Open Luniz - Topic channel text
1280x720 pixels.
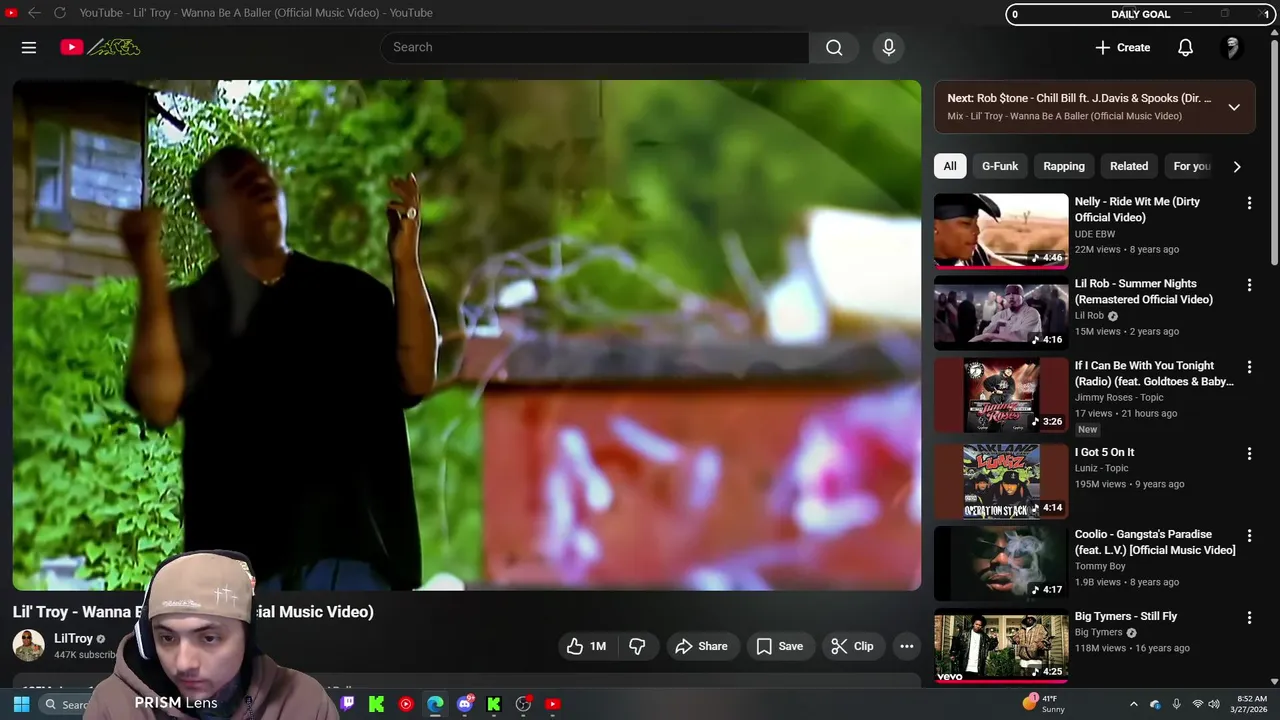pos(1102,468)
